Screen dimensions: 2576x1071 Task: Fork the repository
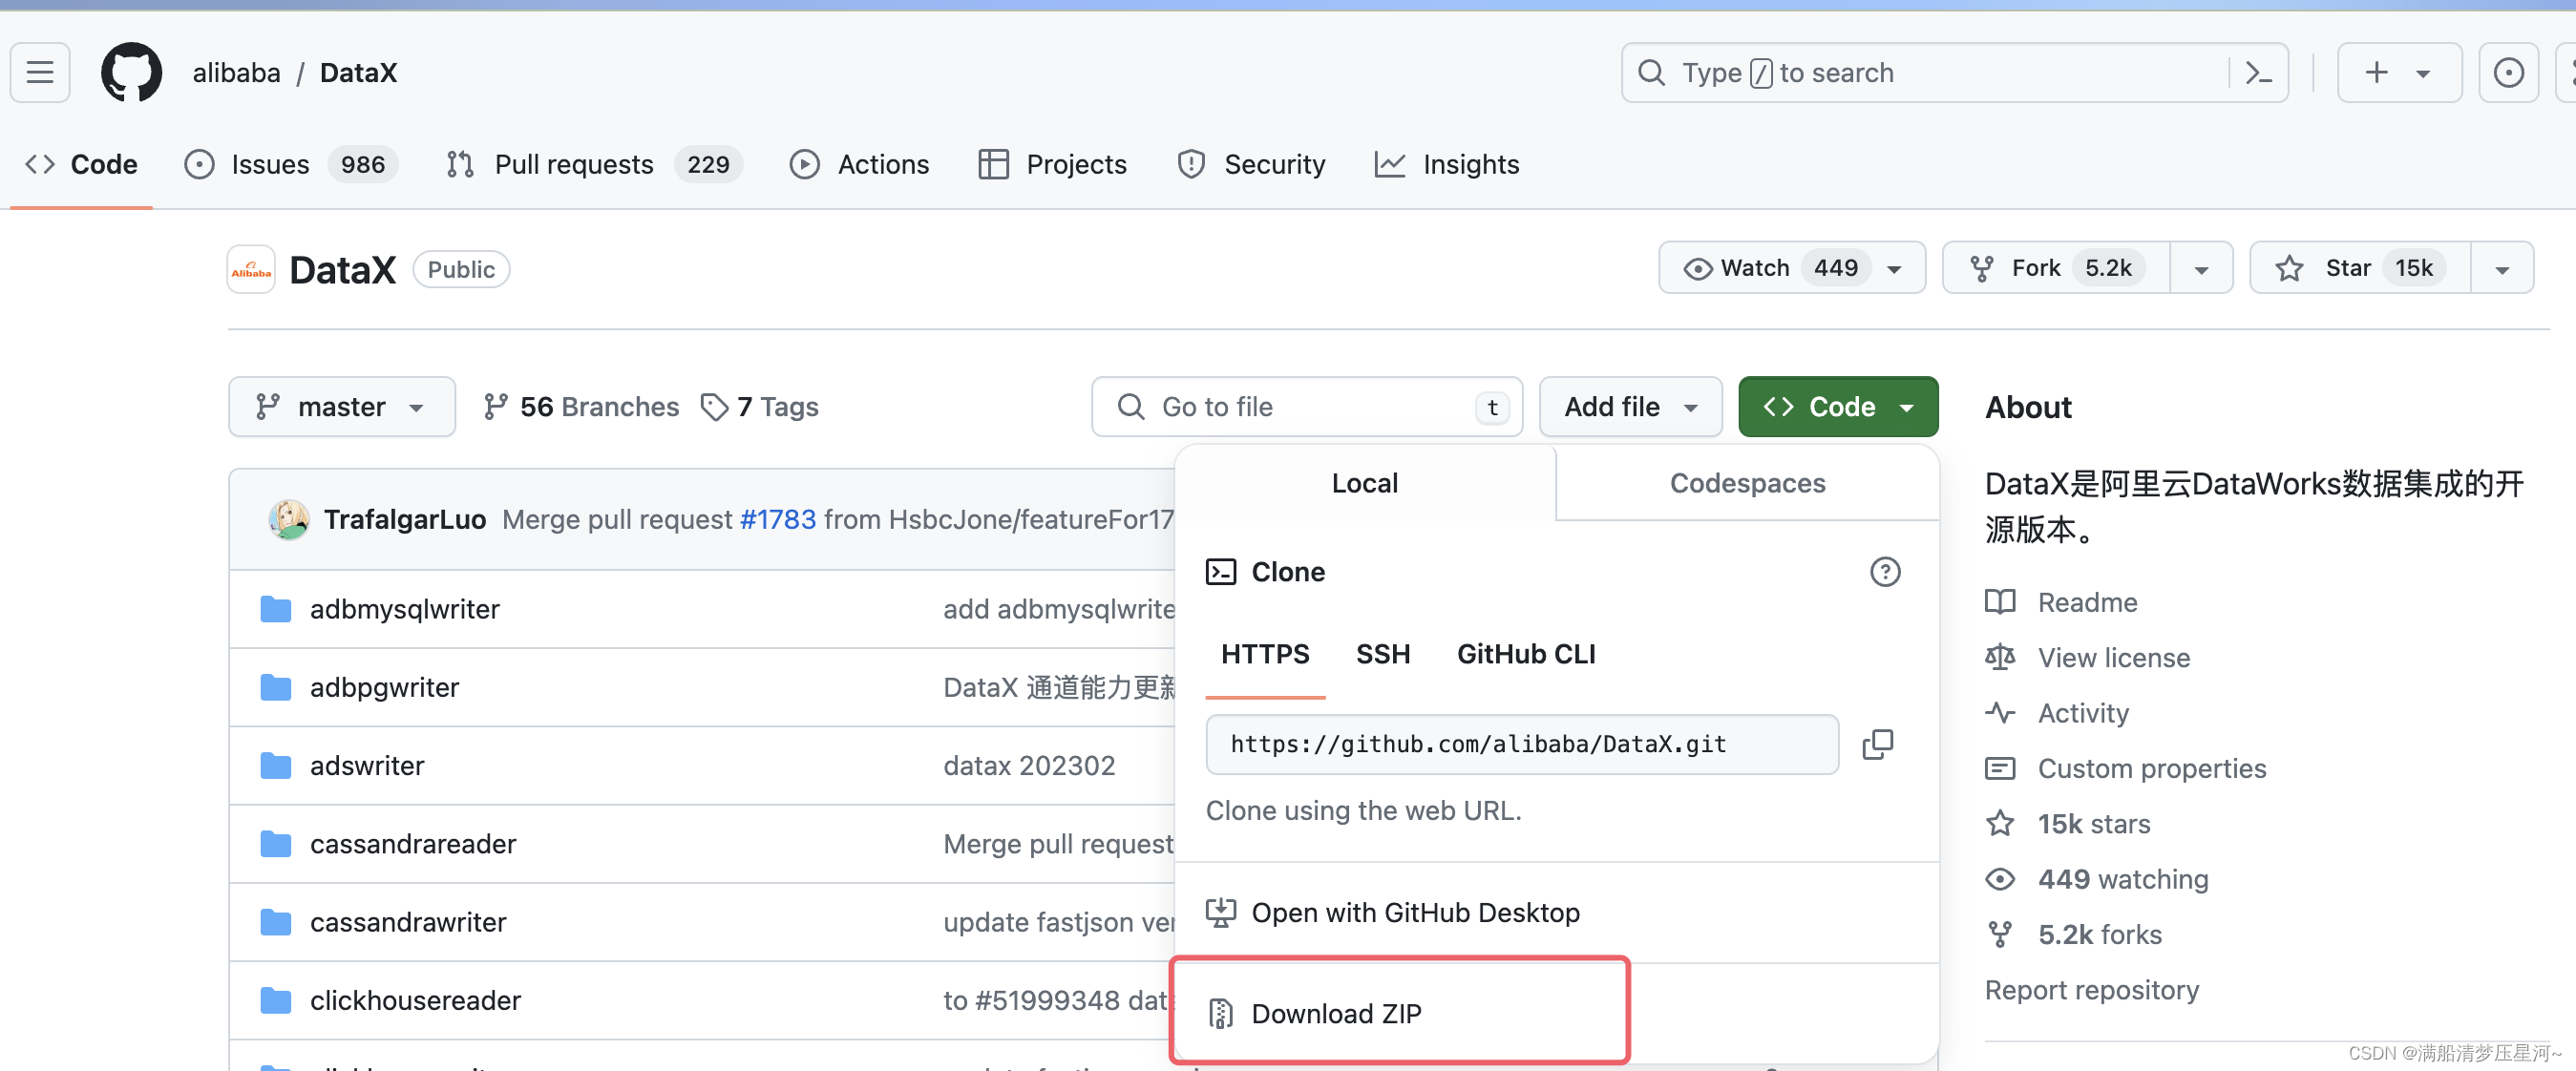[x=2055, y=268]
